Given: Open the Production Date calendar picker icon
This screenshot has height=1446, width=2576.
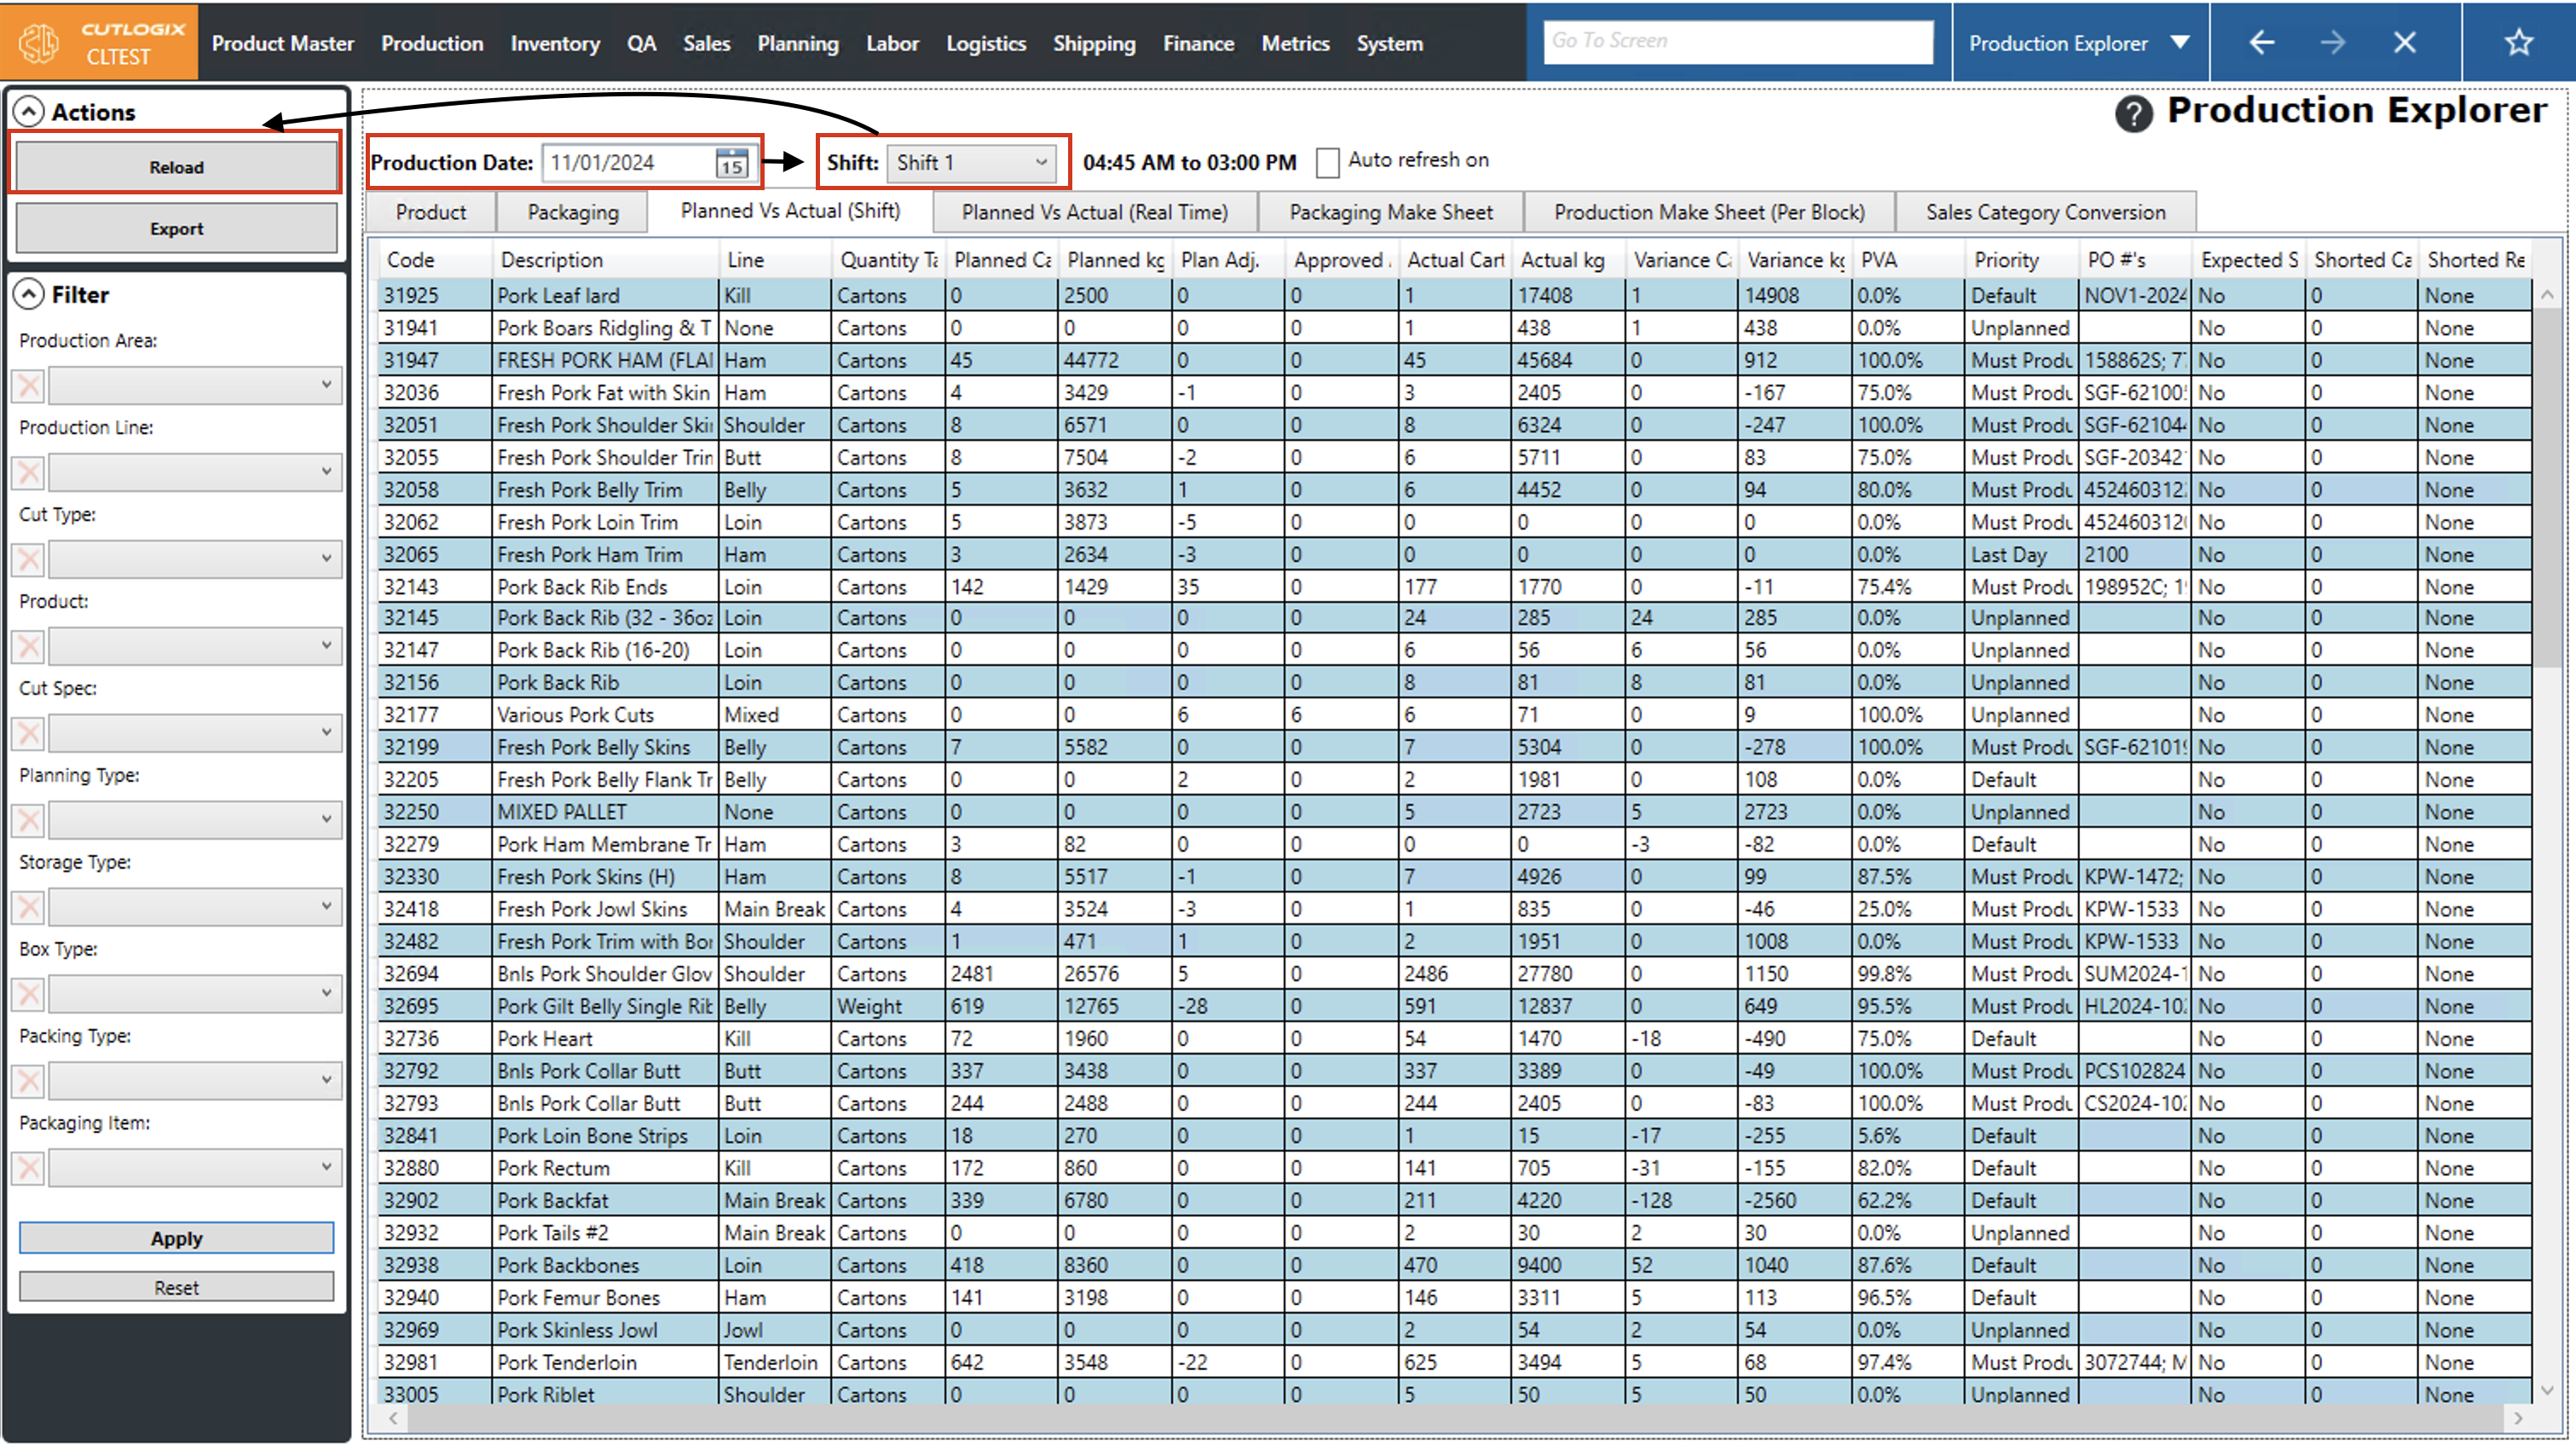Looking at the screenshot, I should tap(731, 163).
